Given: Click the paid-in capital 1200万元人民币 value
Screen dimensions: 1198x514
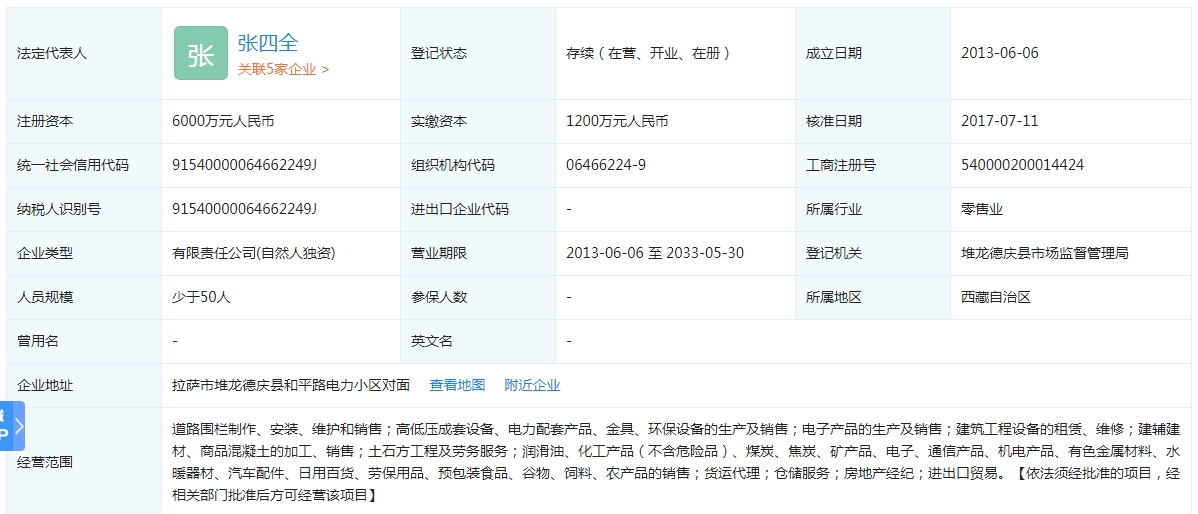Looking at the screenshot, I should coord(617,121).
